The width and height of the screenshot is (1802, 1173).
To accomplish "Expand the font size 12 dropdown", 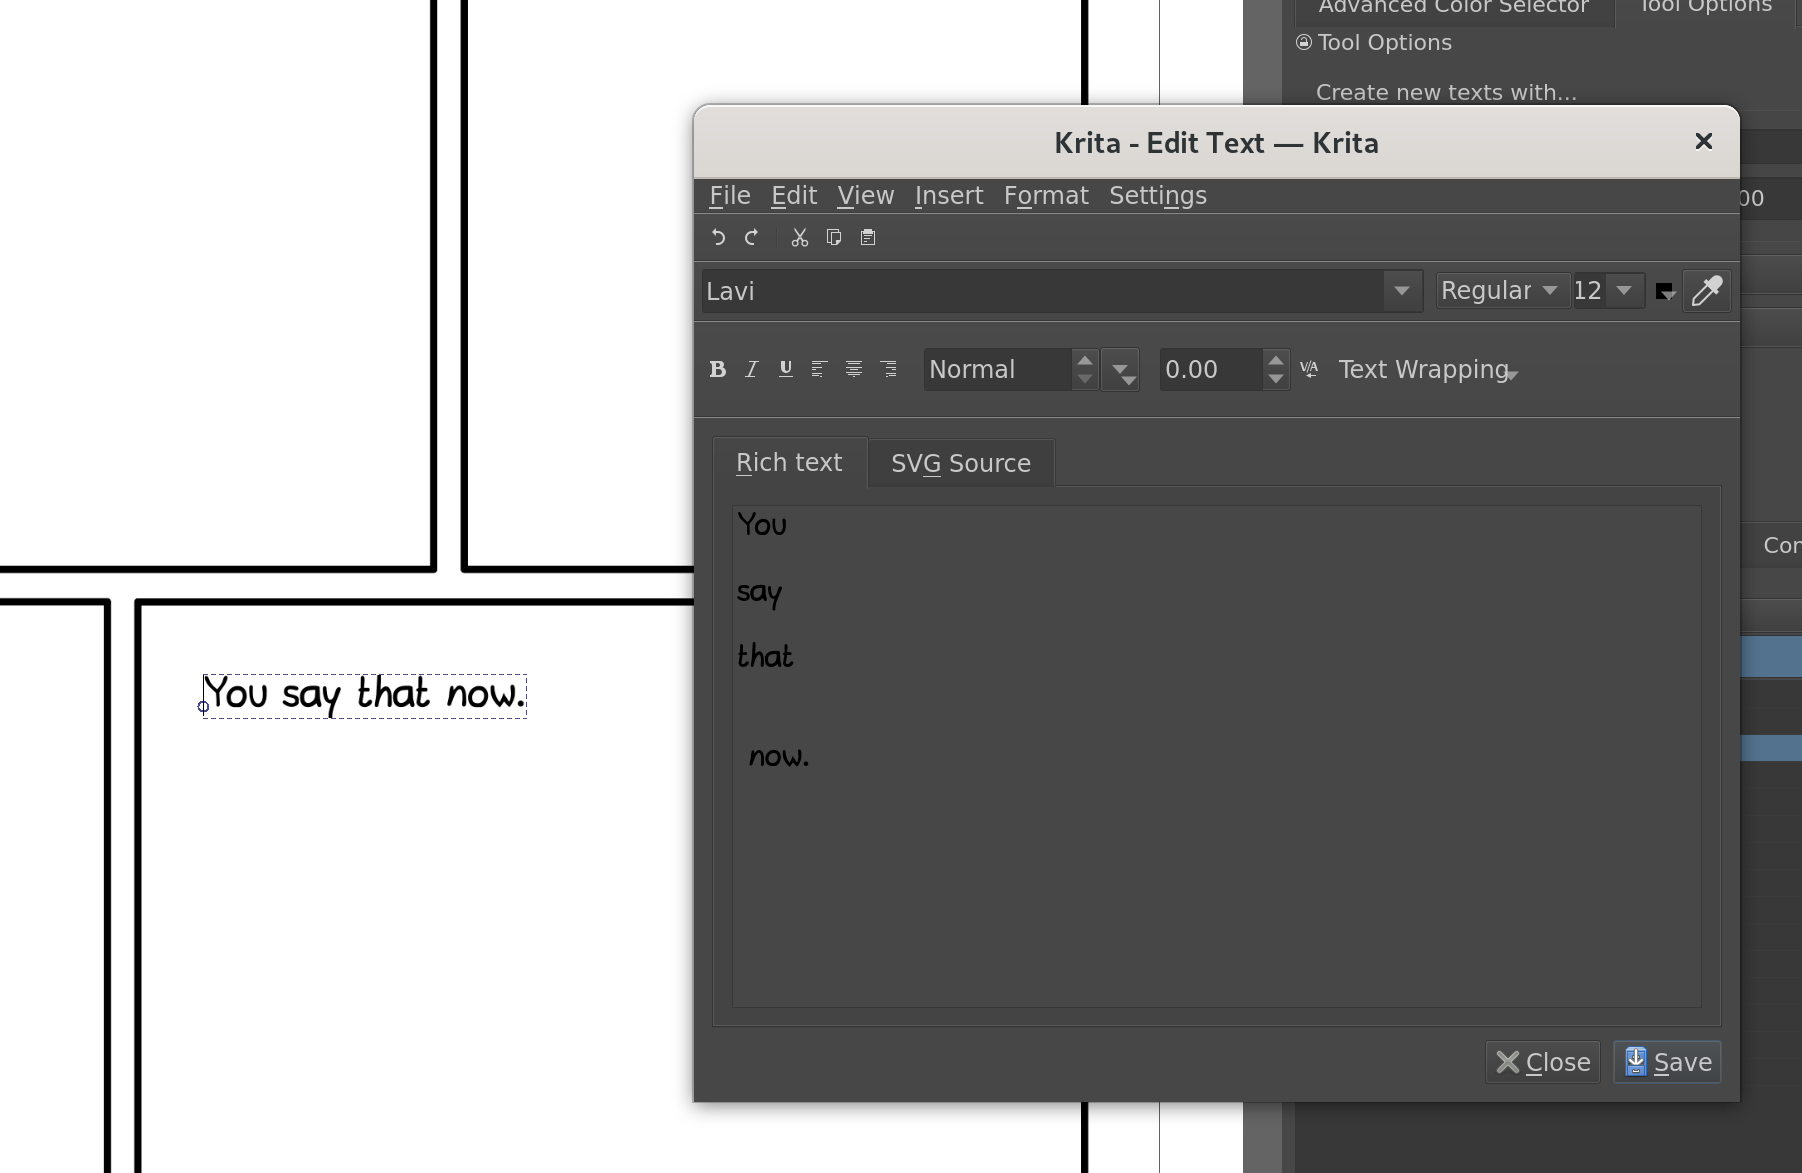I will pos(1624,291).
